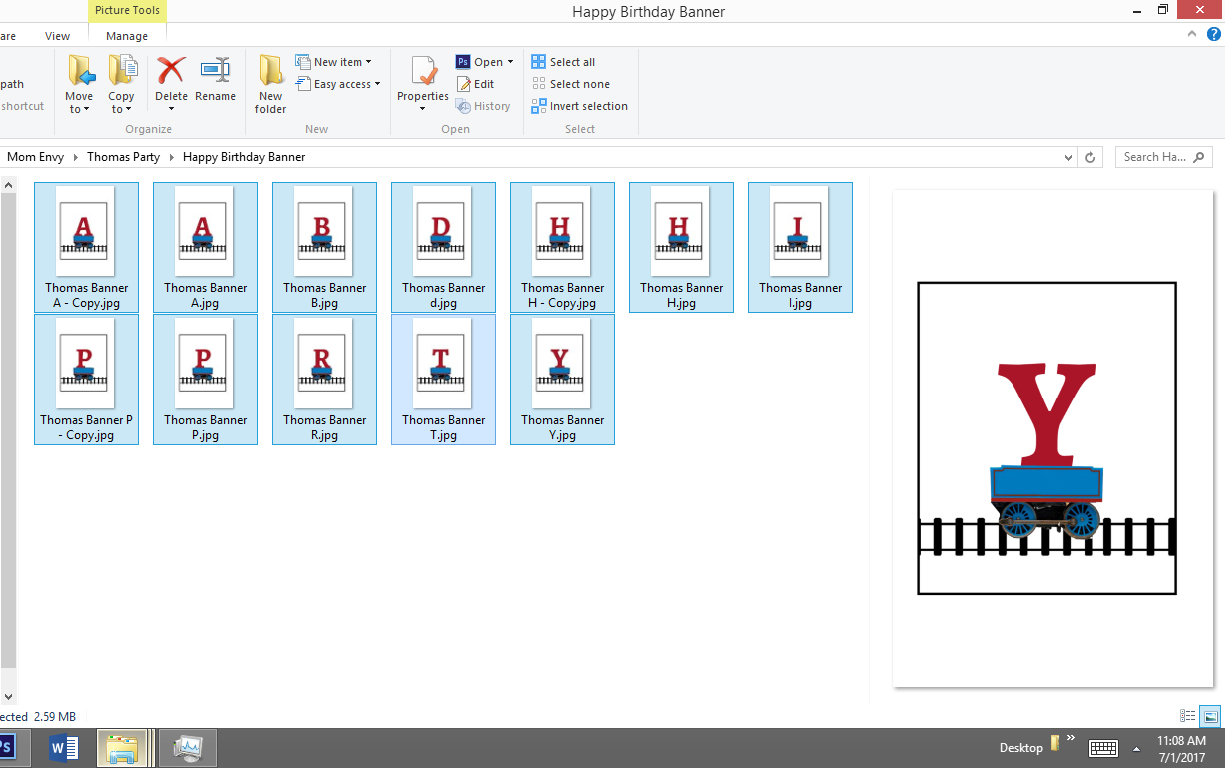Click the Edit button in the Open group
The height and width of the screenshot is (768, 1225).
point(475,84)
